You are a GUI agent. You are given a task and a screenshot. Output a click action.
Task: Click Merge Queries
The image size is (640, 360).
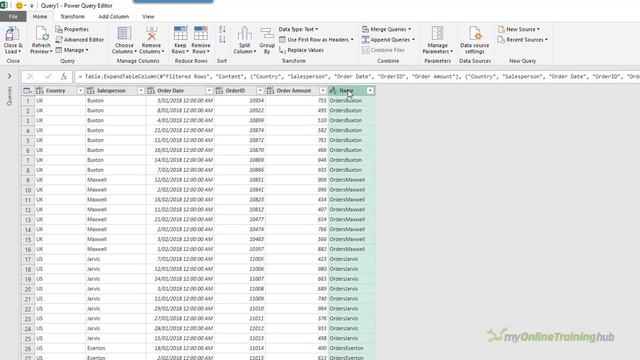click(386, 29)
